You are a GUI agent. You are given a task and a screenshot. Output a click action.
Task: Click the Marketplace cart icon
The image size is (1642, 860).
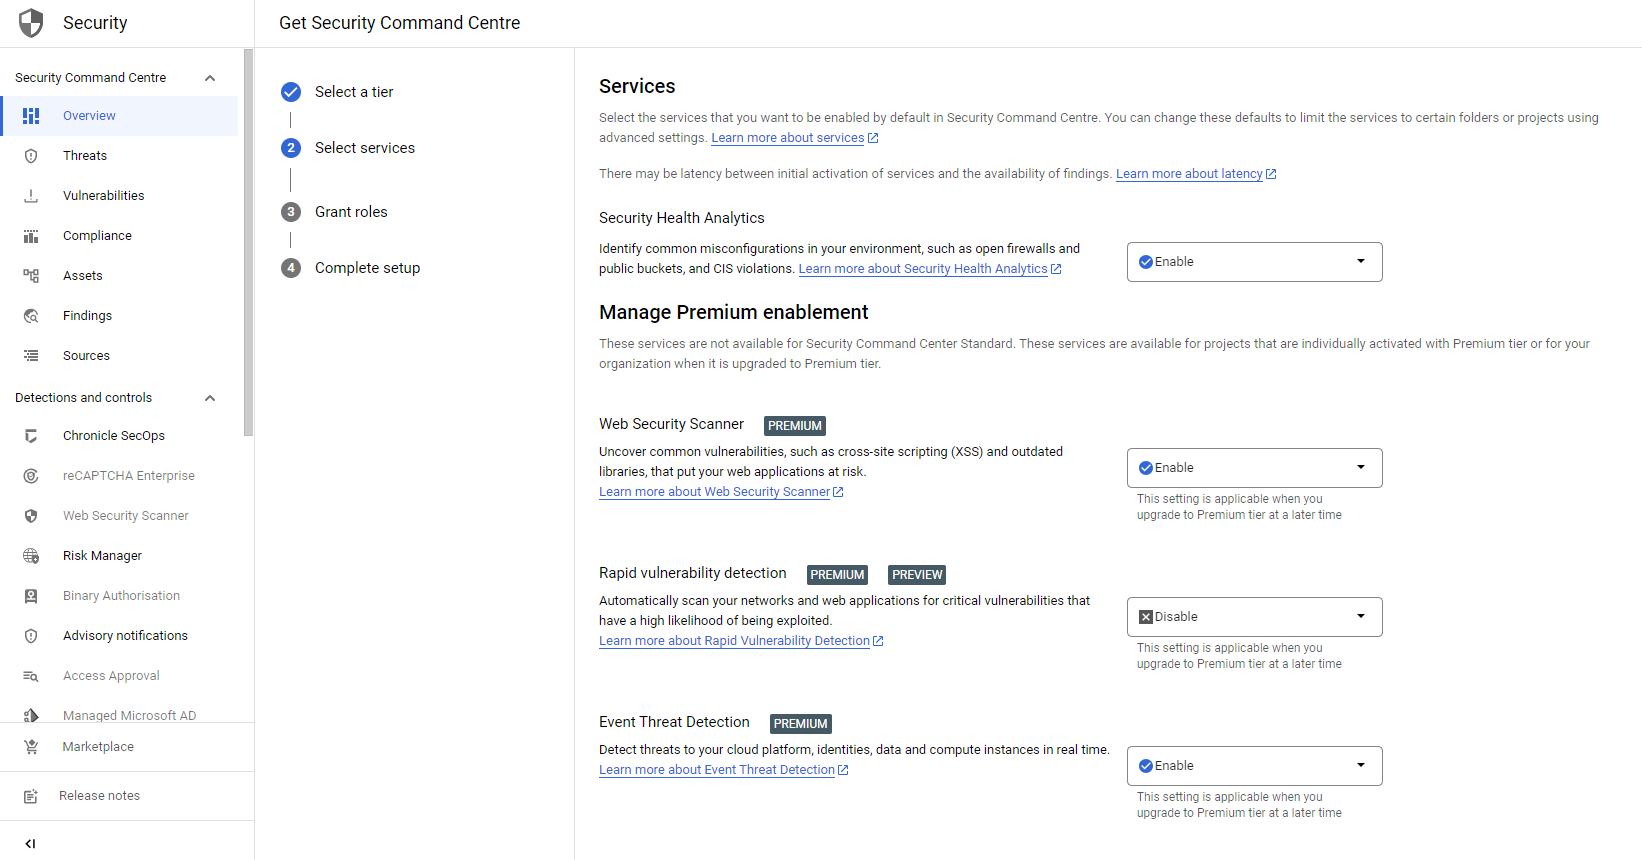pos(31,747)
